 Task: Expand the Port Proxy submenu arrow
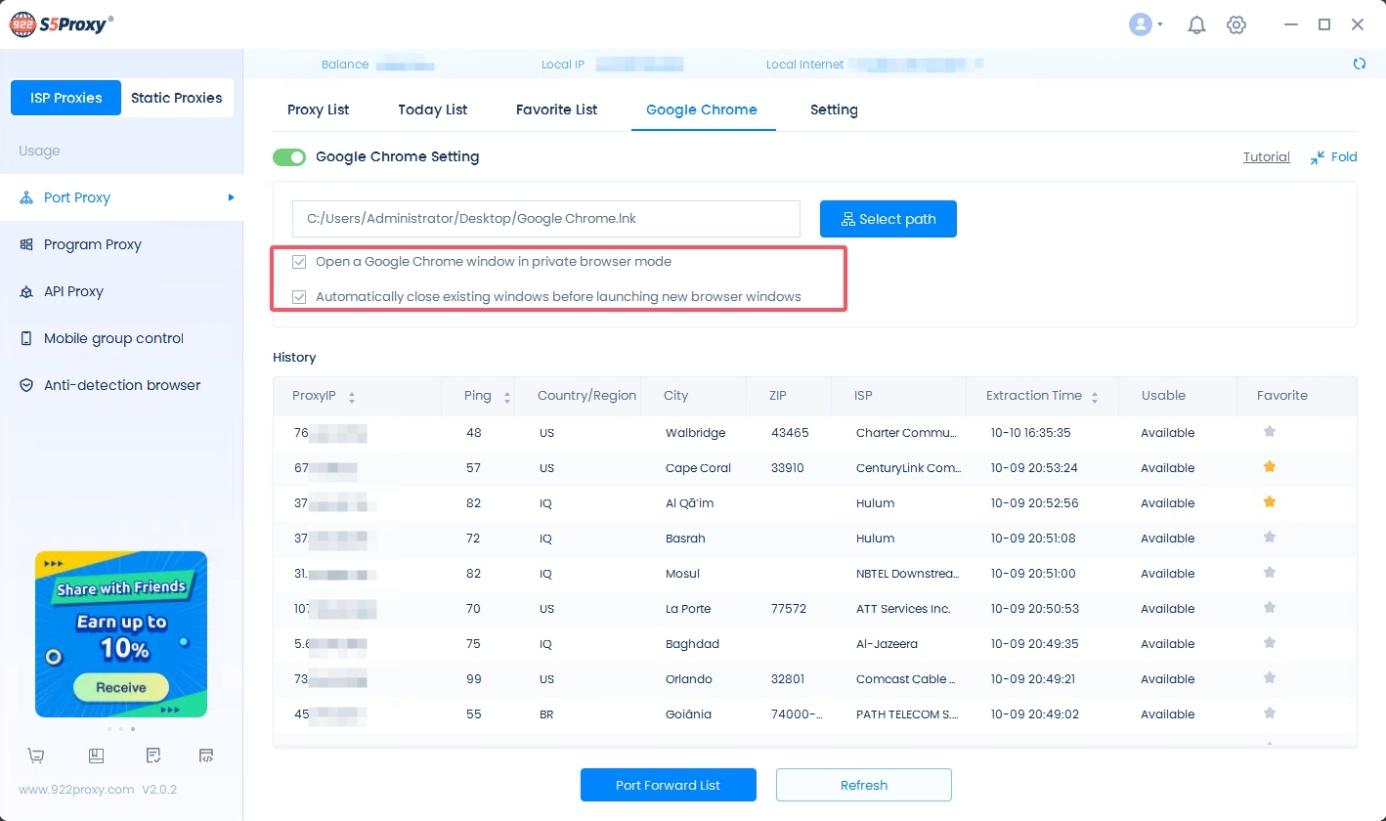230,197
